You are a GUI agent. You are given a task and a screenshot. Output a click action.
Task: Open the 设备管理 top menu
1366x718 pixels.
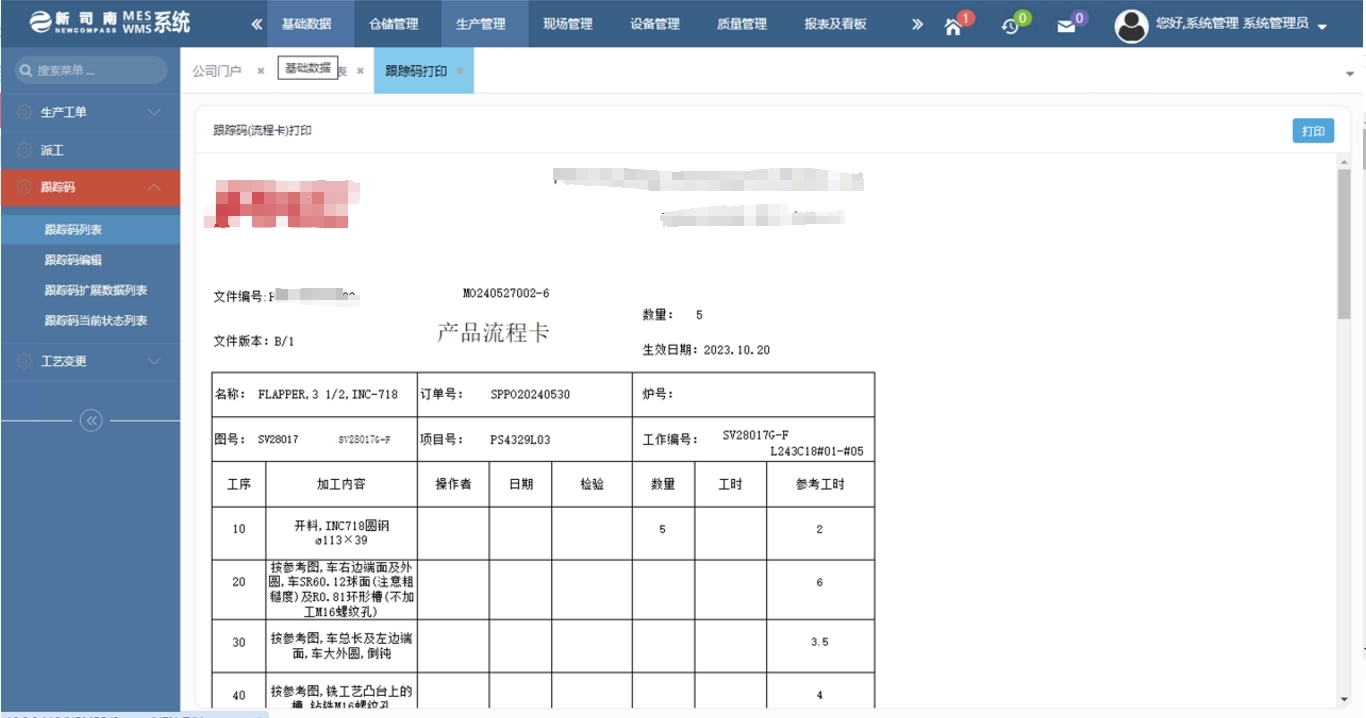655,24
